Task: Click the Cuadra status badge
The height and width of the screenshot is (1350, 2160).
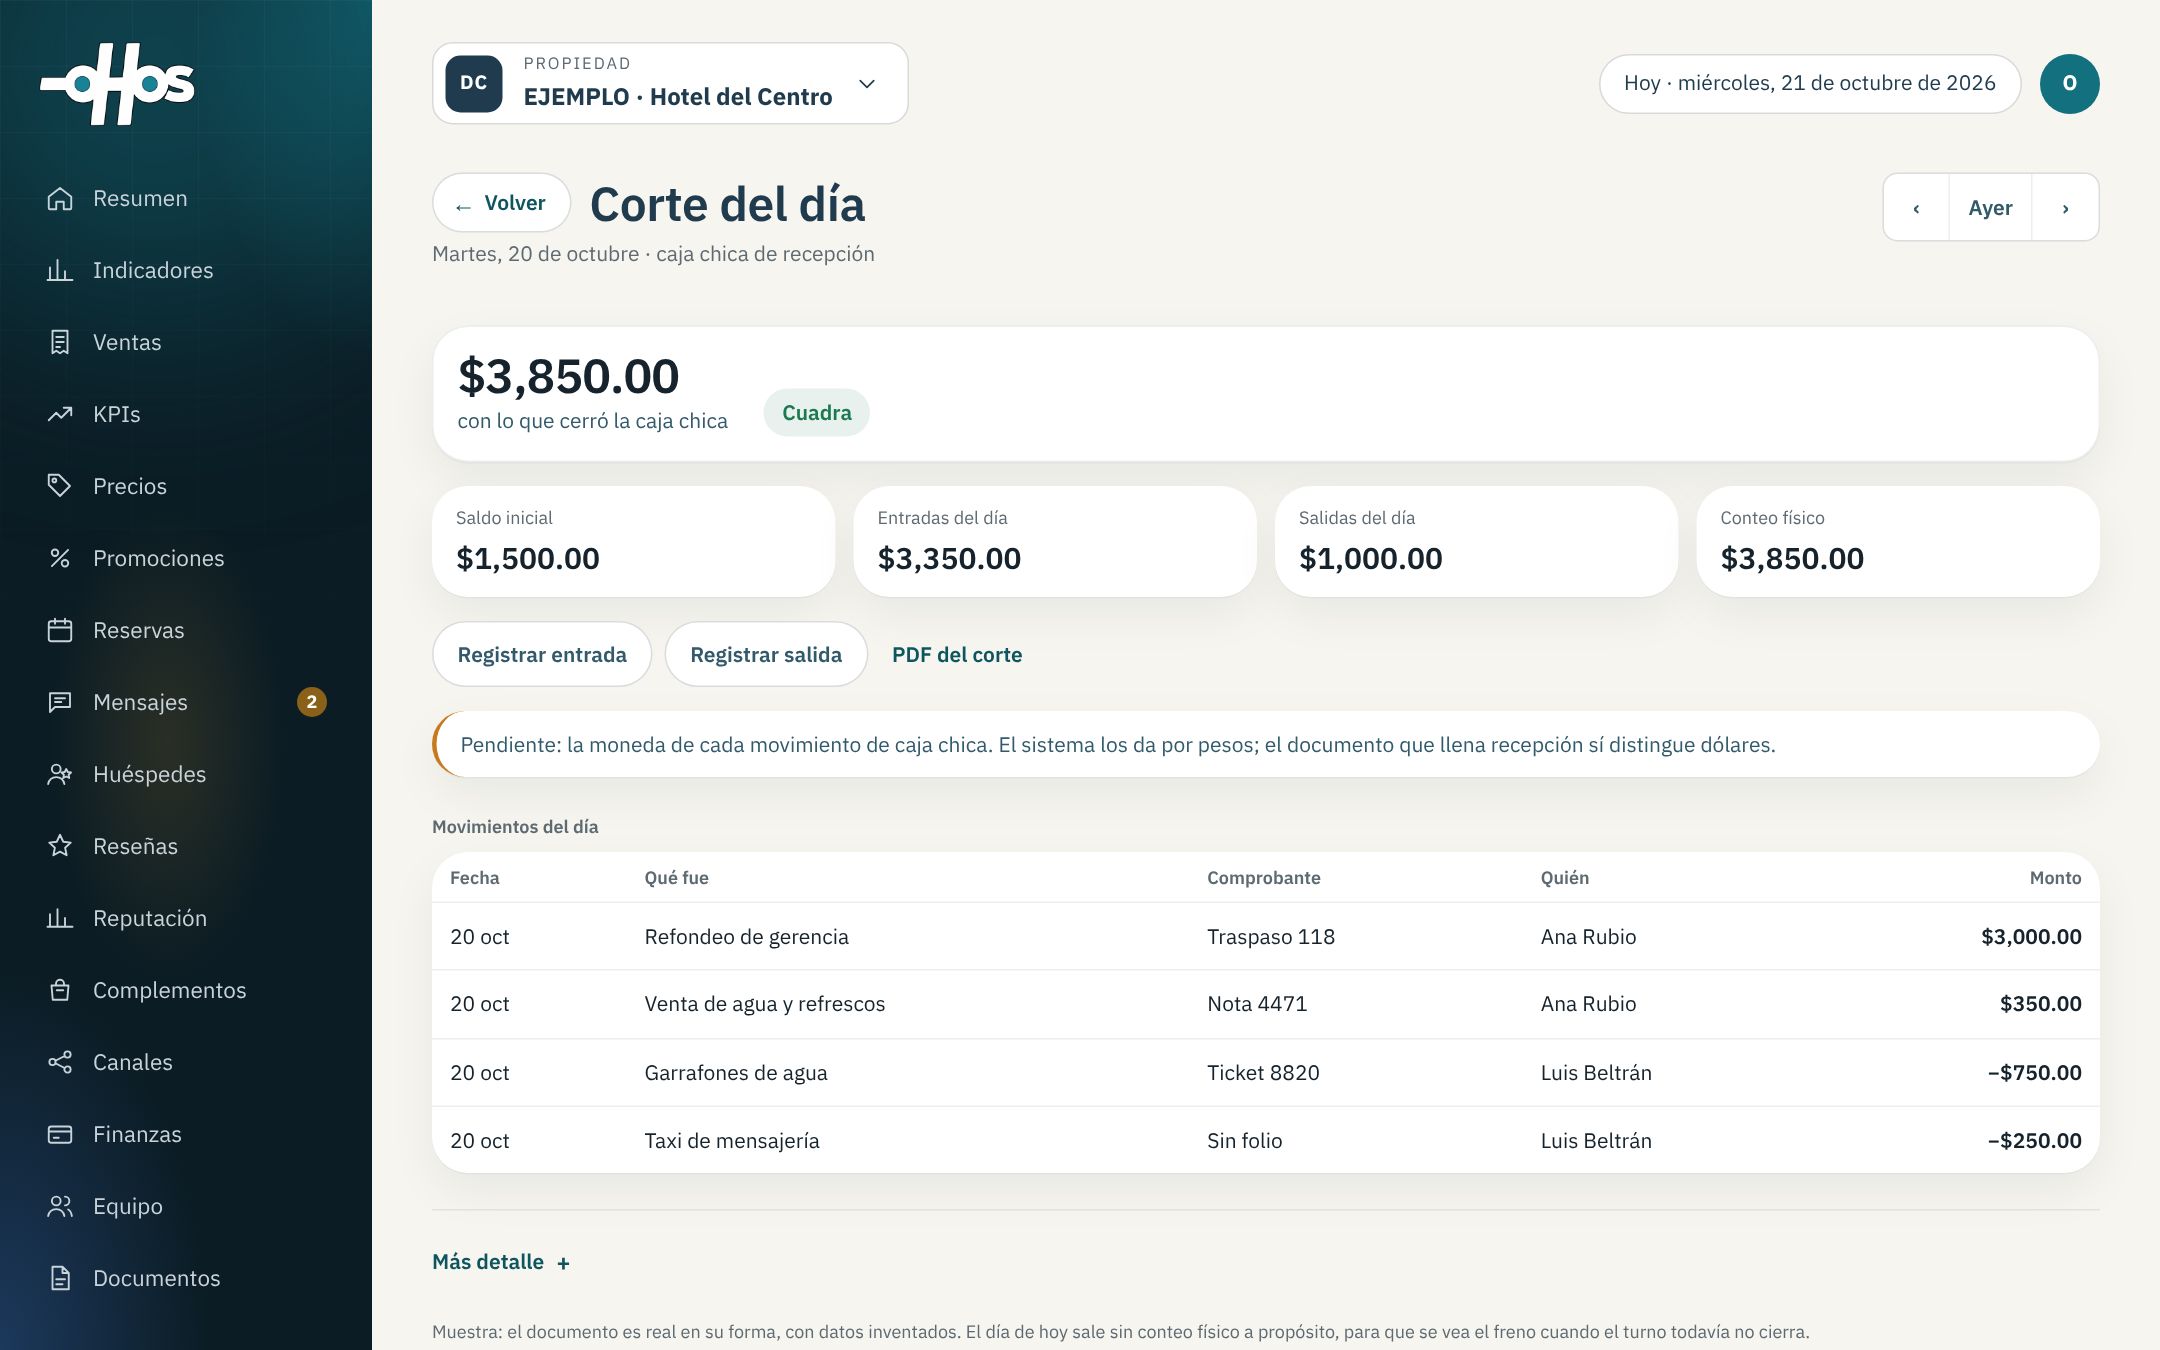Action: (x=816, y=412)
